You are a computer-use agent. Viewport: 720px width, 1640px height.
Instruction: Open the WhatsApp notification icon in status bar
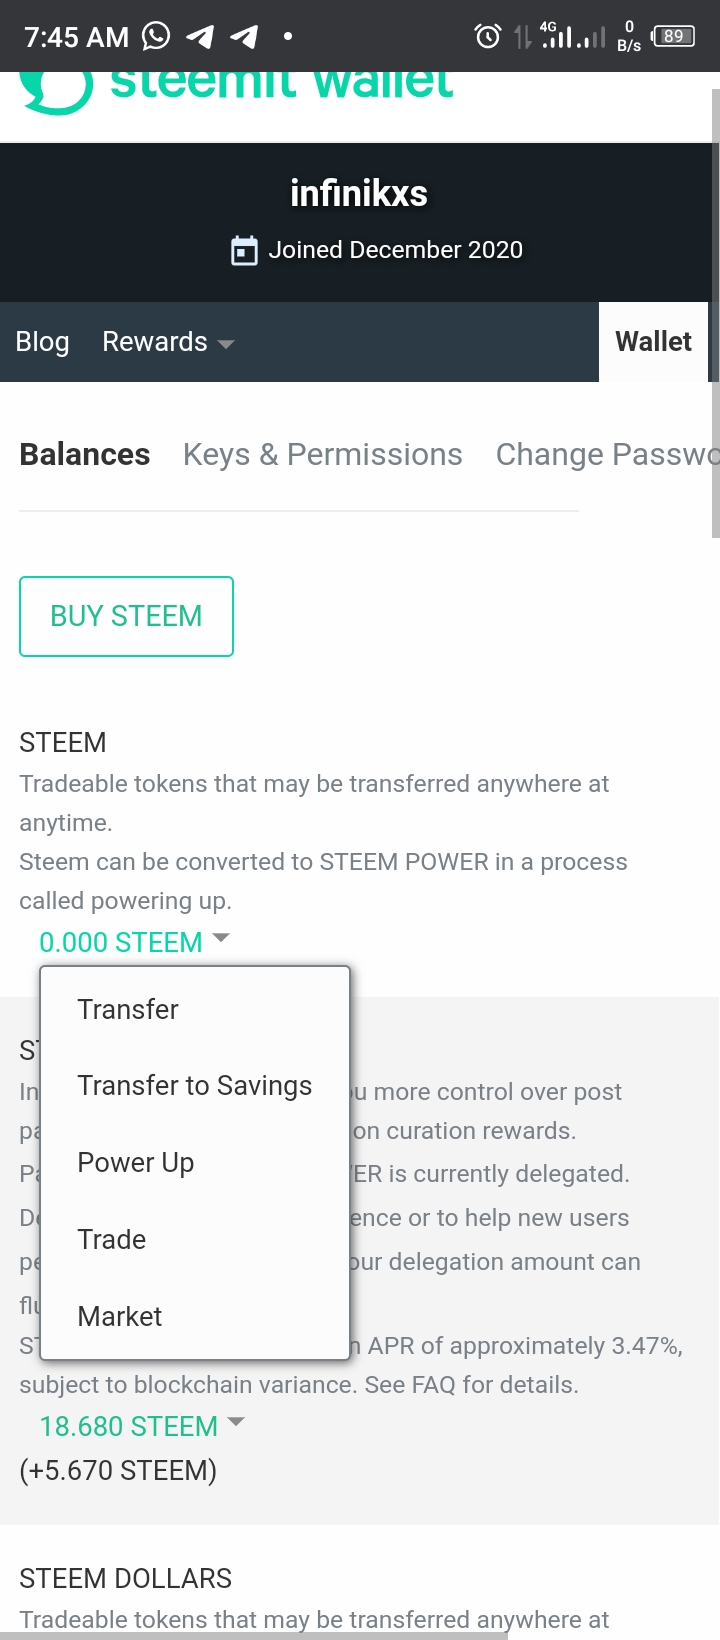156,36
